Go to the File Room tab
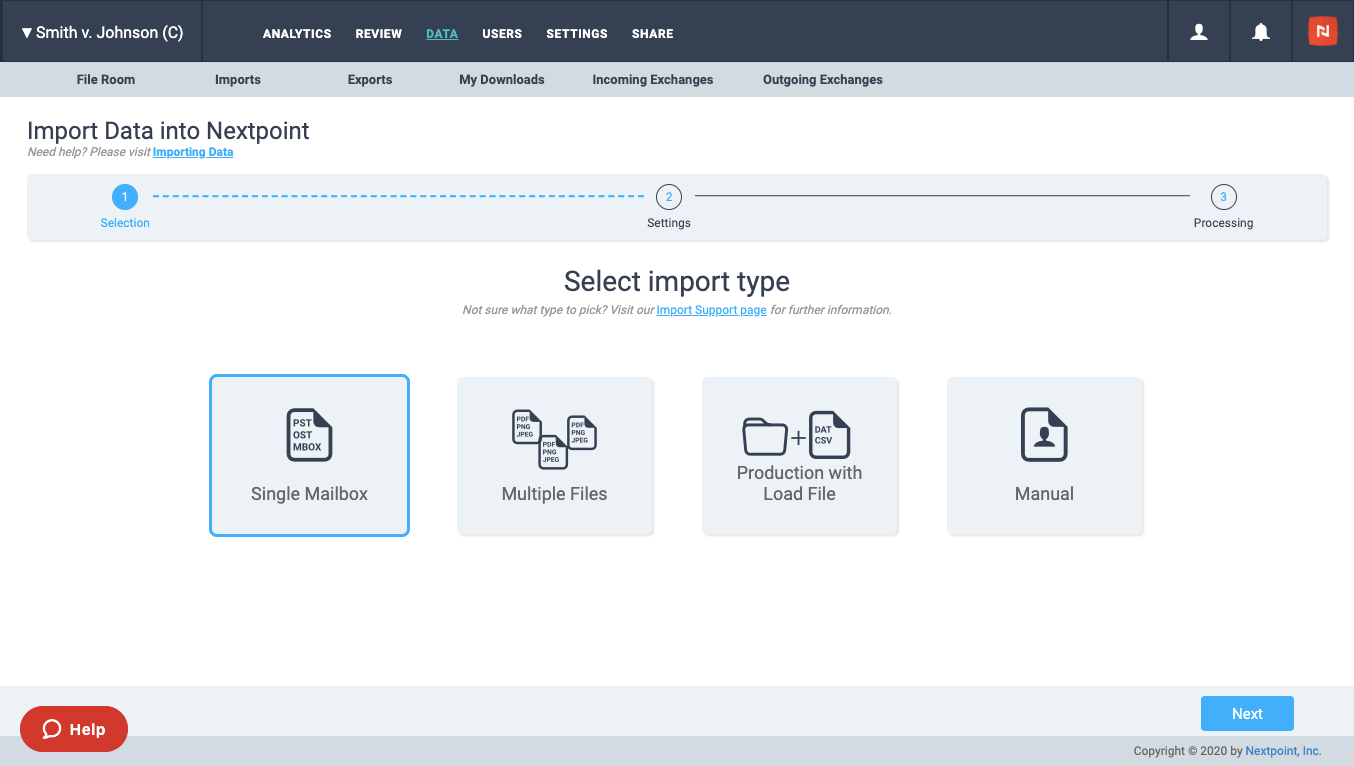Image resolution: width=1354 pixels, height=766 pixels. (x=106, y=79)
